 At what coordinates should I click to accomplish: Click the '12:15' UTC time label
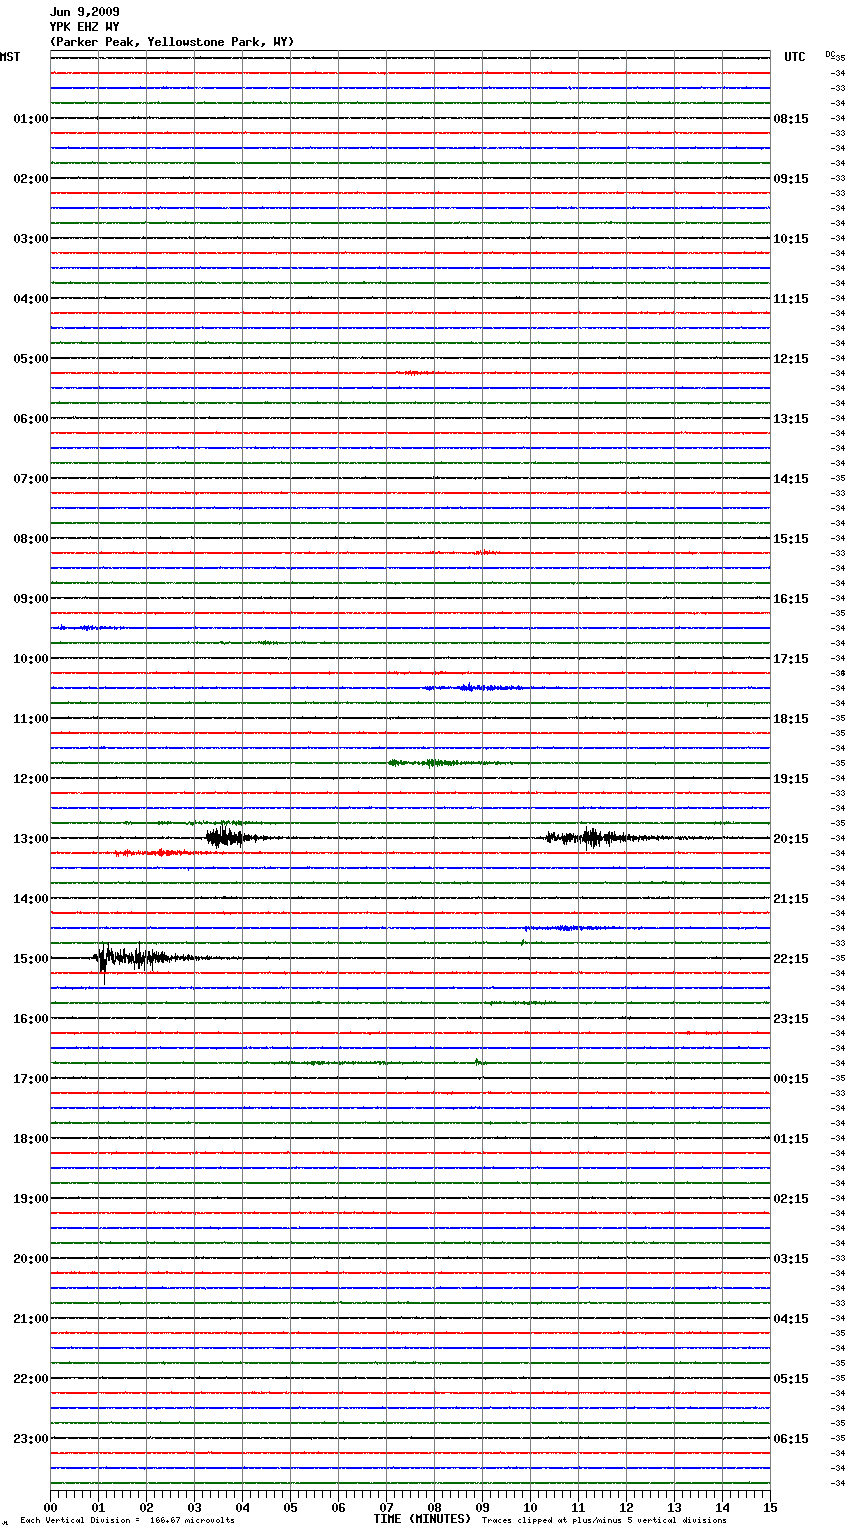(791, 359)
